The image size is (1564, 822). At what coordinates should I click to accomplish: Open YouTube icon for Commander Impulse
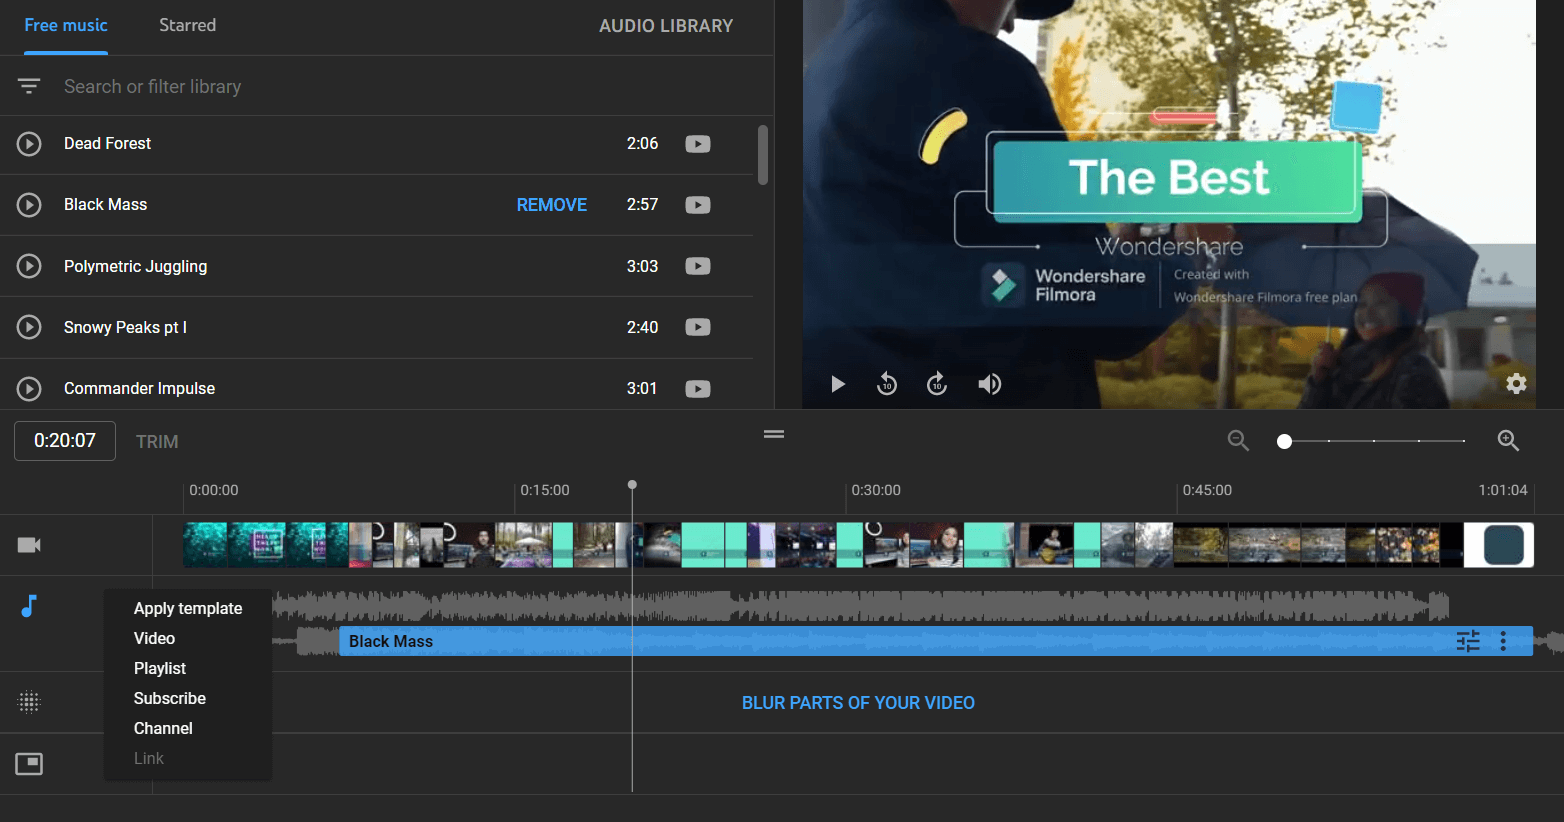click(698, 388)
